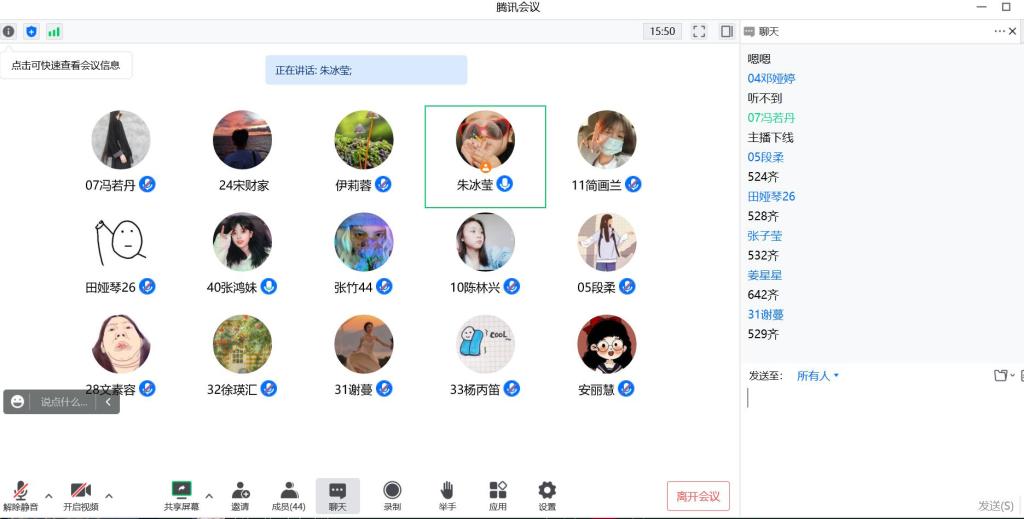This screenshot has width=1024, height=519.
Task: Open the 邀请 invite icon
Action: (x=241, y=495)
